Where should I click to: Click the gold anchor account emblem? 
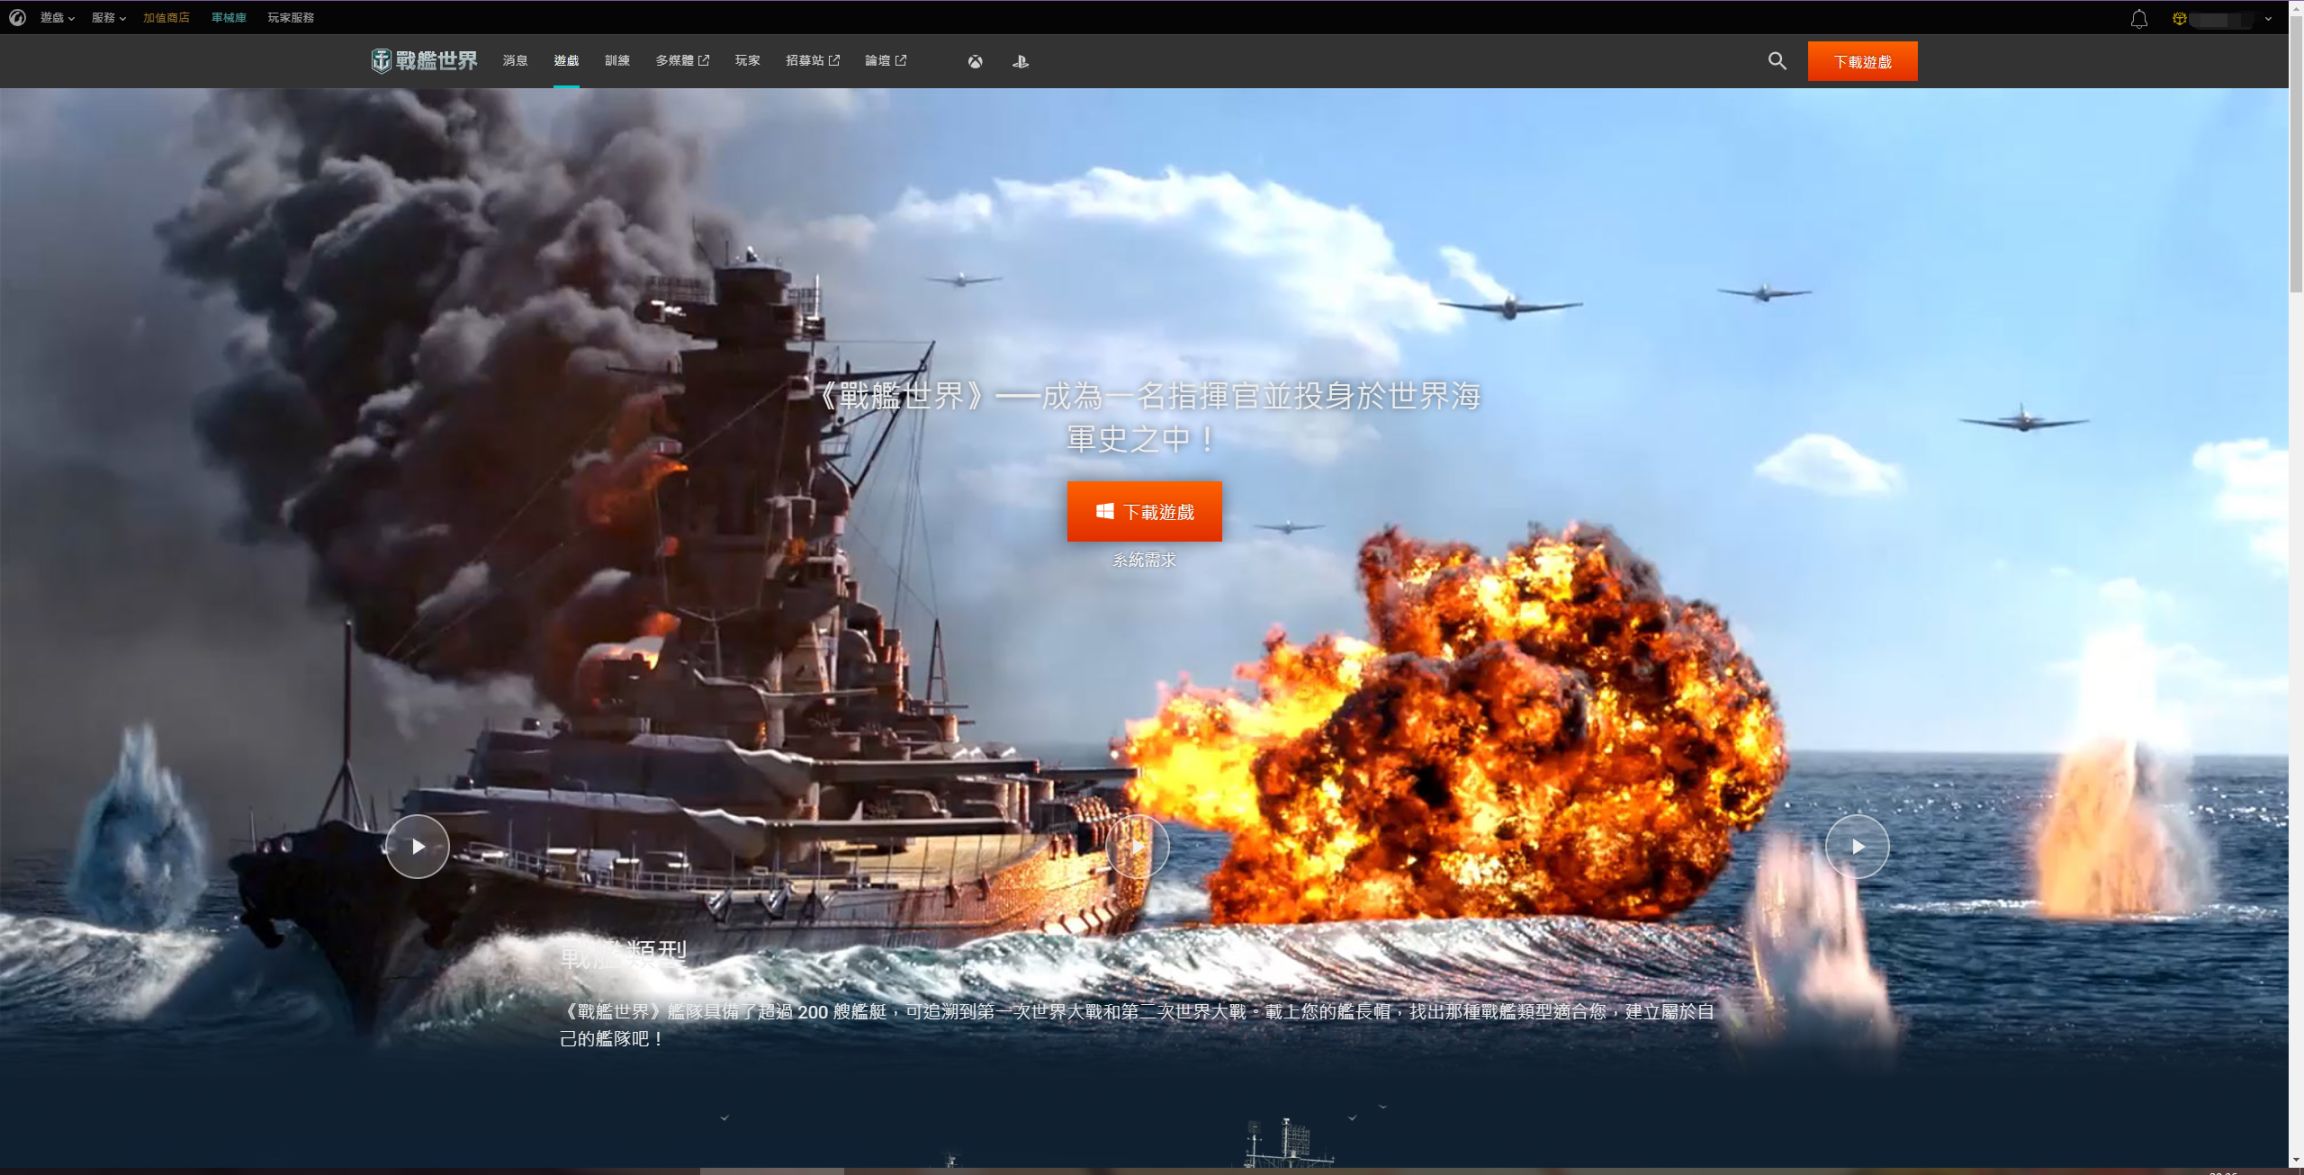tap(2179, 19)
